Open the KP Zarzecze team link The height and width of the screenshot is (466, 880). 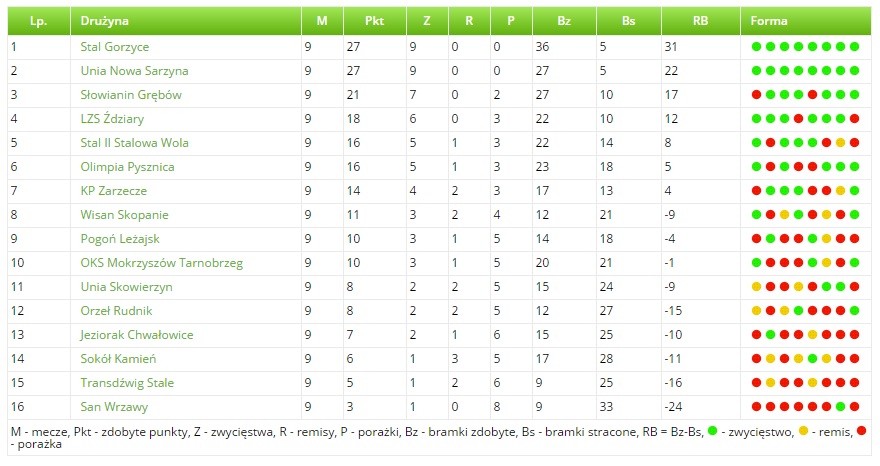tap(114, 191)
